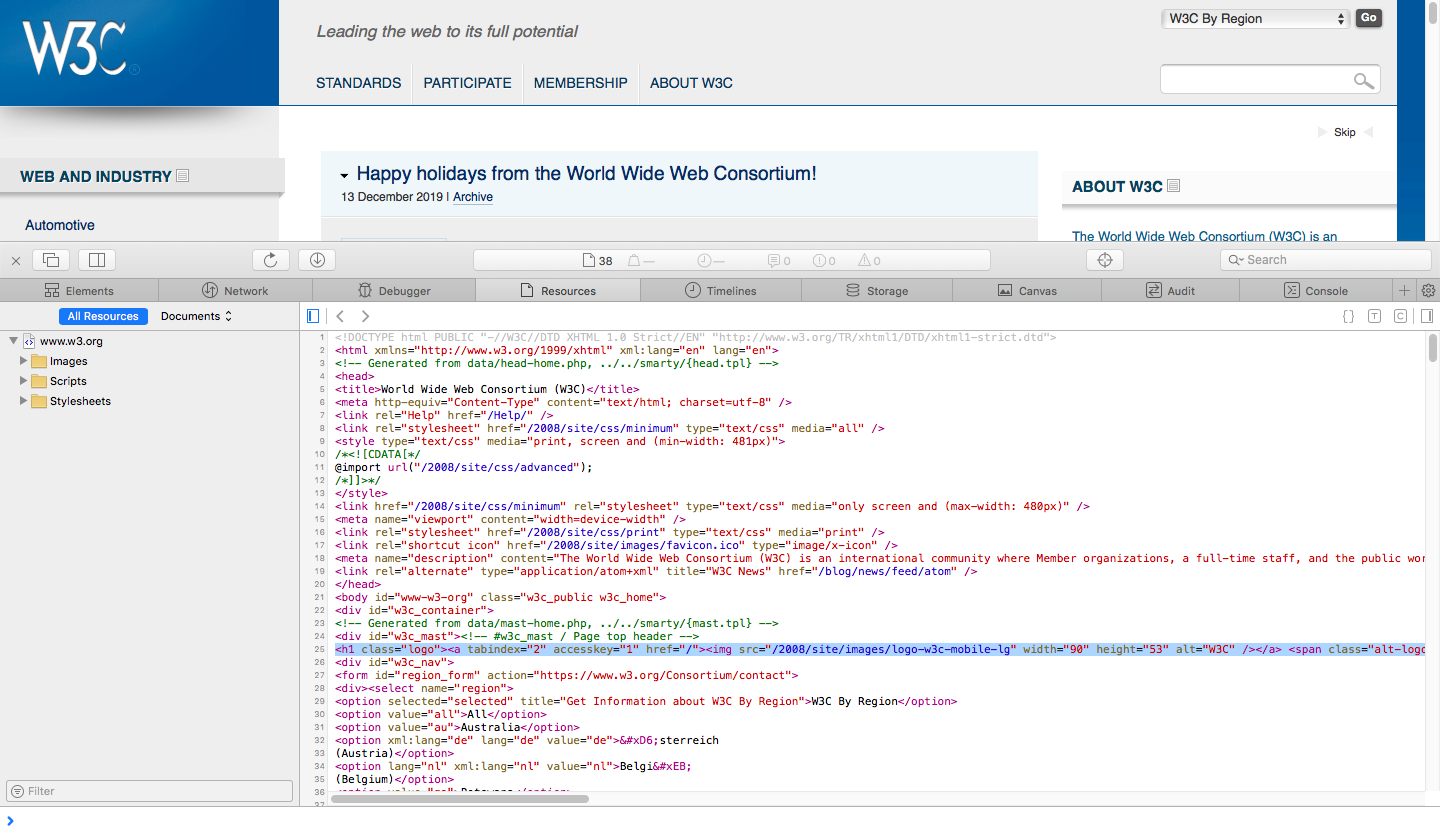Open the Documents type filter dropdown
The image size is (1440, 836).
coord(196,316)
